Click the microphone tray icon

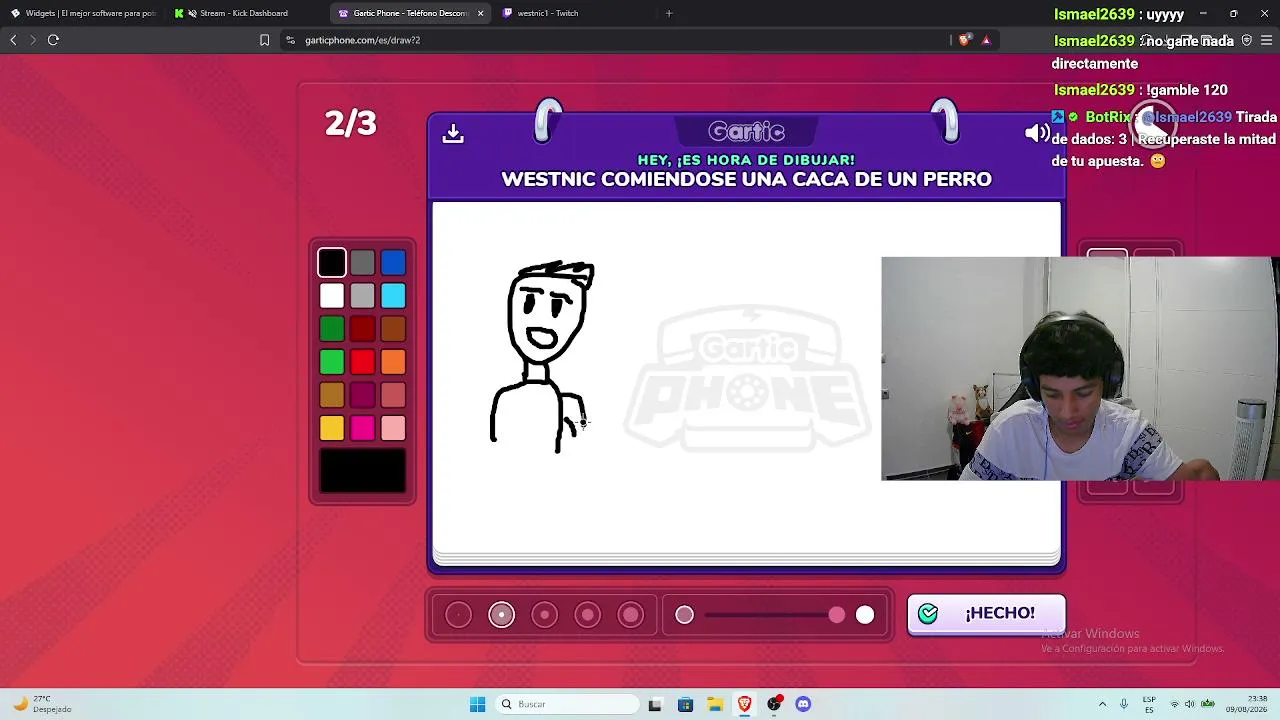1124,704
